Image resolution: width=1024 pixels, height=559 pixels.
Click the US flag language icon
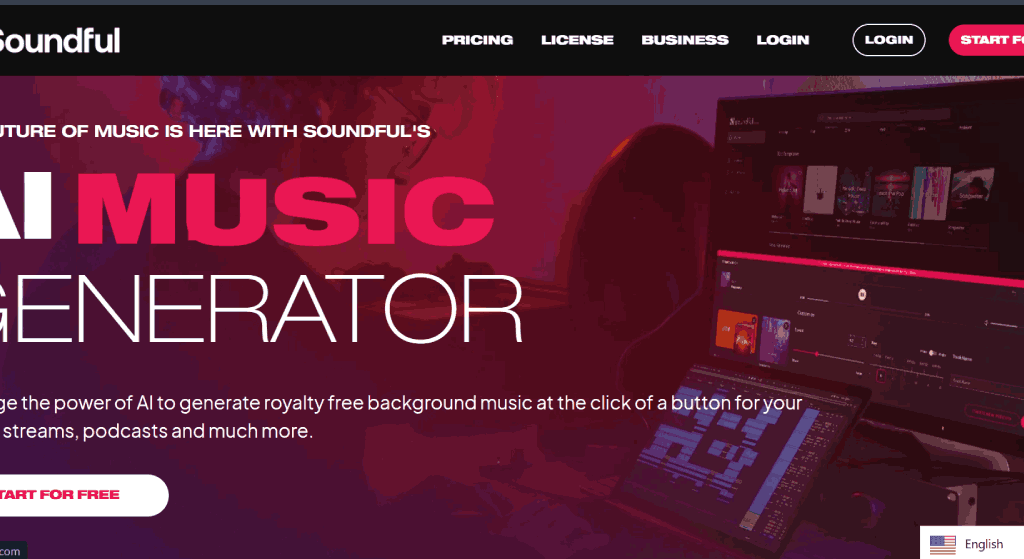pos(942,544)
